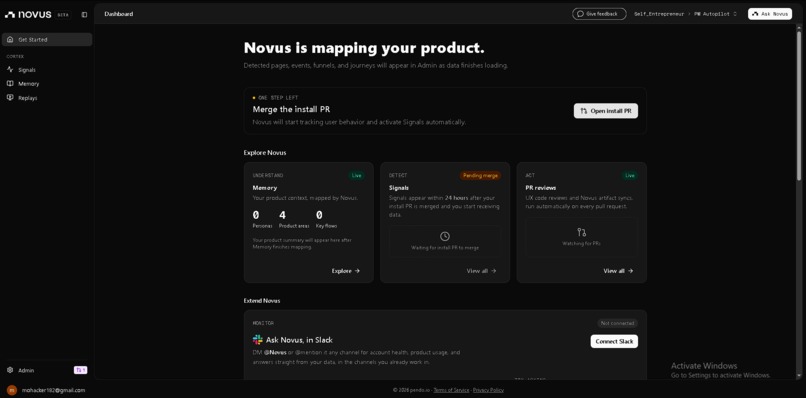The height and width of the screenshot is (398, 806).
Task: Click the Ask Novus, in Slack heading
Action: [299, 340]
